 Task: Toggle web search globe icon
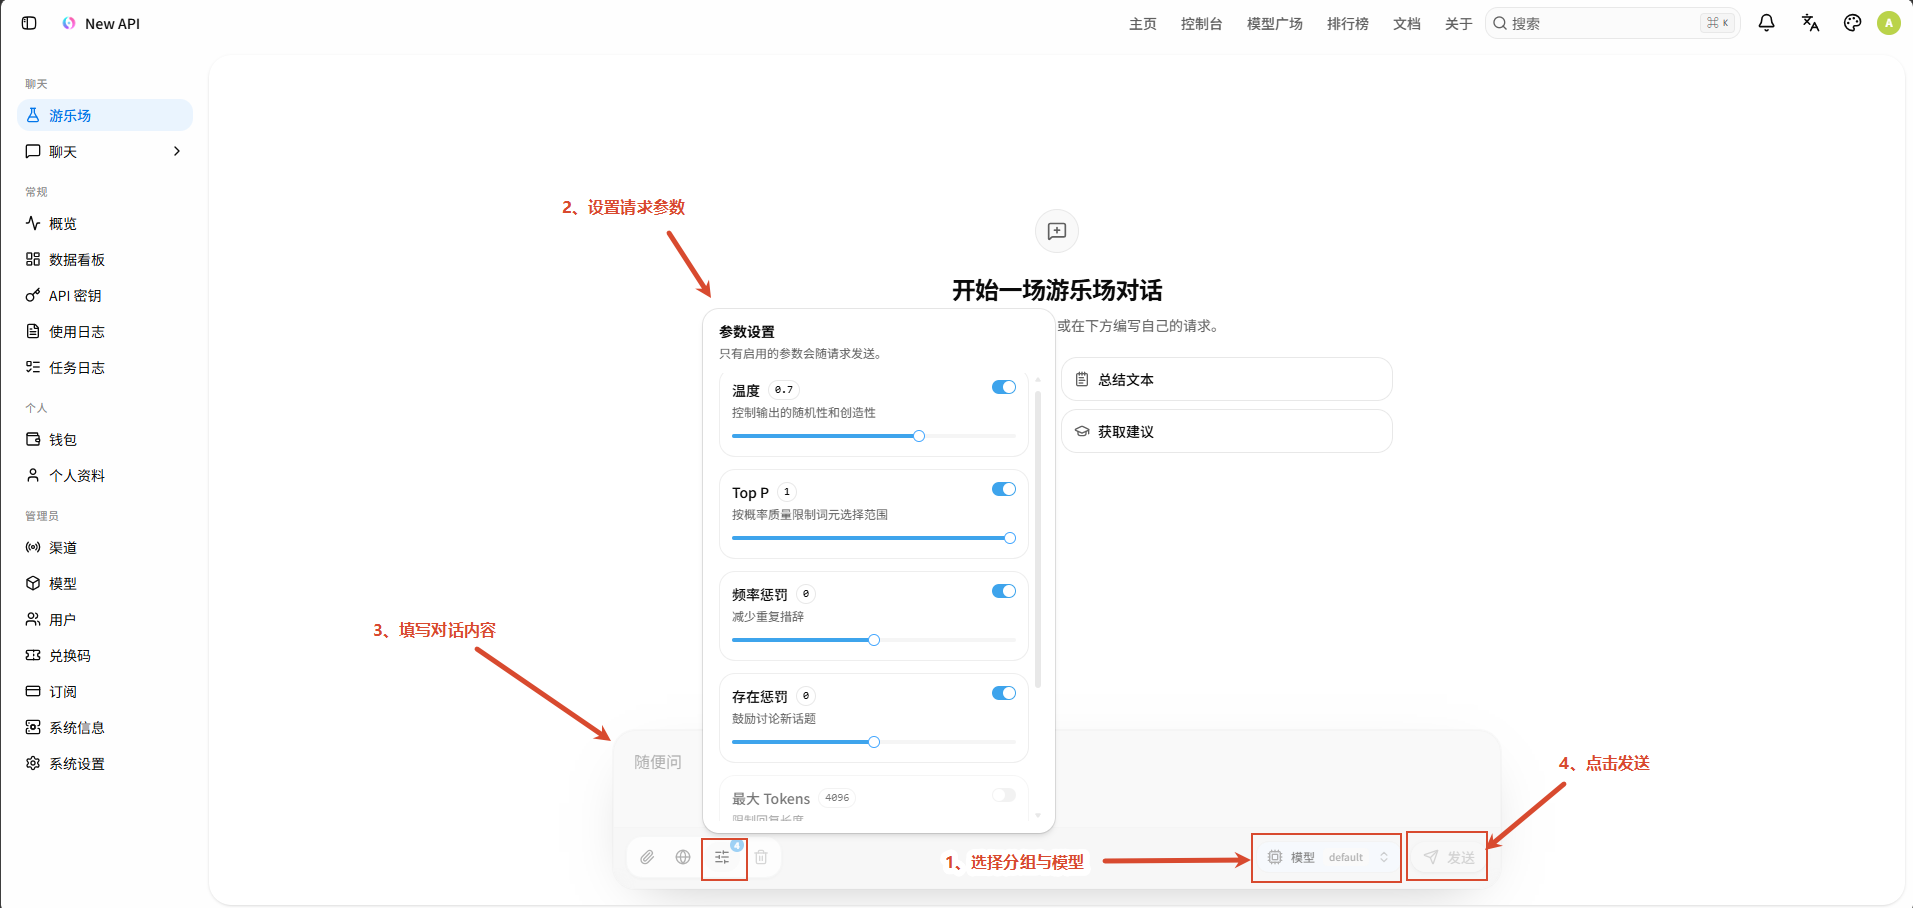tap(683, 857)
